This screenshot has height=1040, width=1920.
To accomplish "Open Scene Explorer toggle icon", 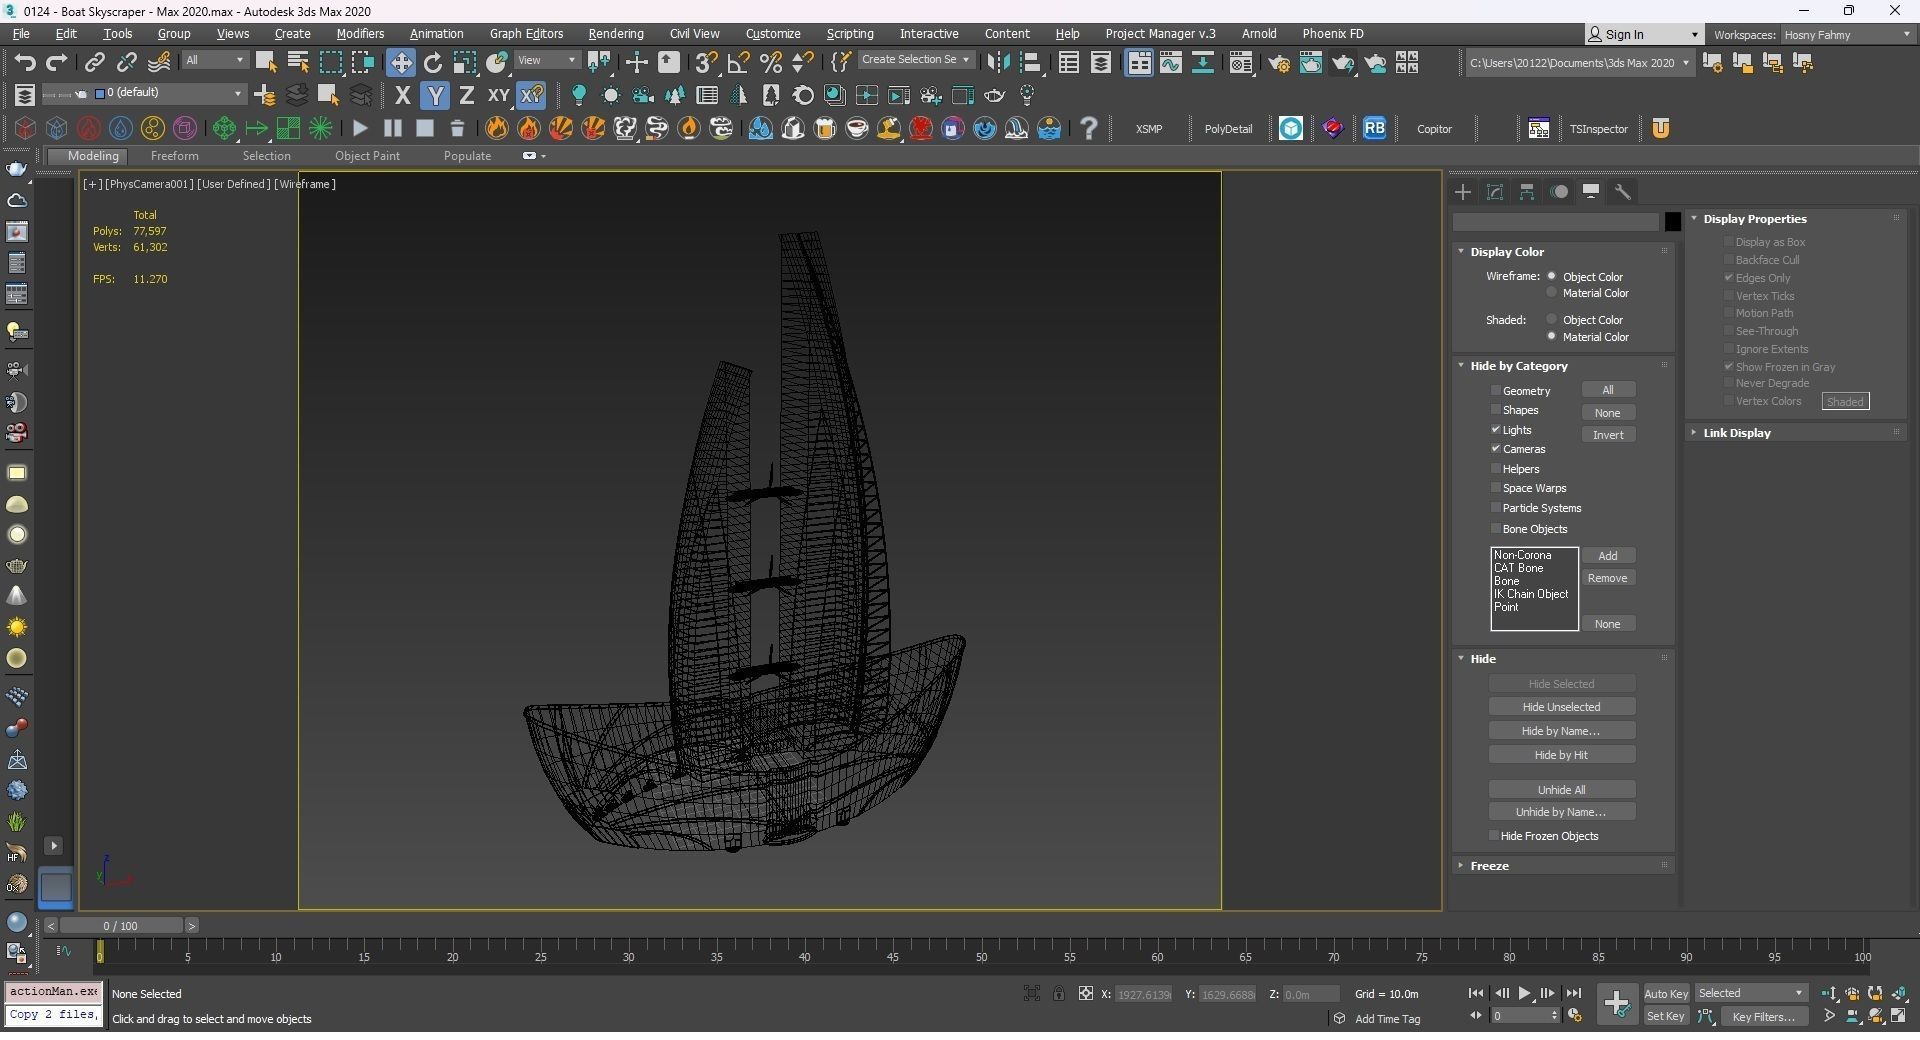I will (x=1068, y=63).
